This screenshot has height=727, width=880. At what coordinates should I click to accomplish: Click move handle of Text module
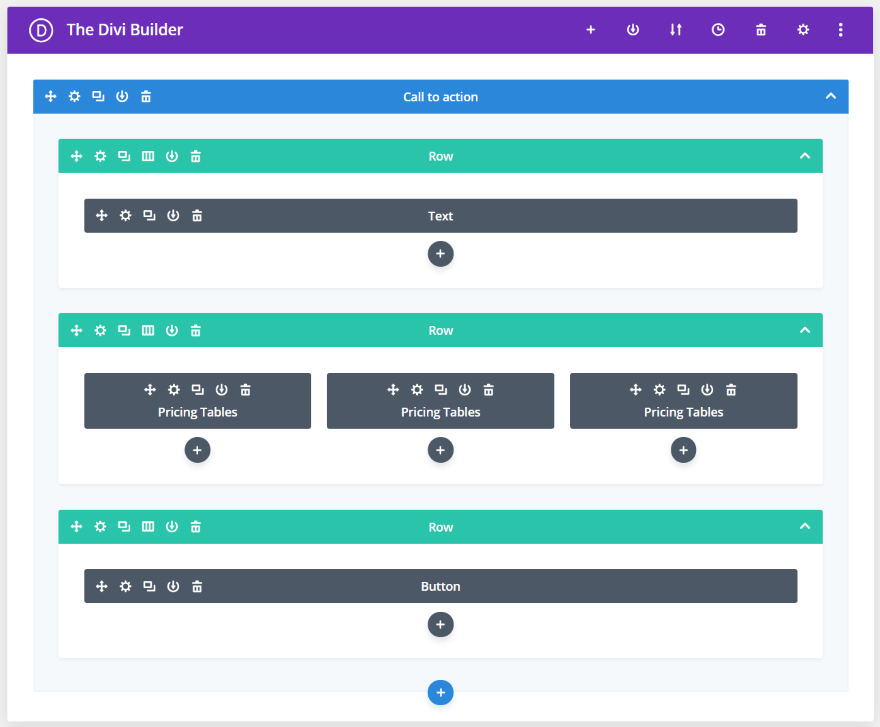coord(102,216)
